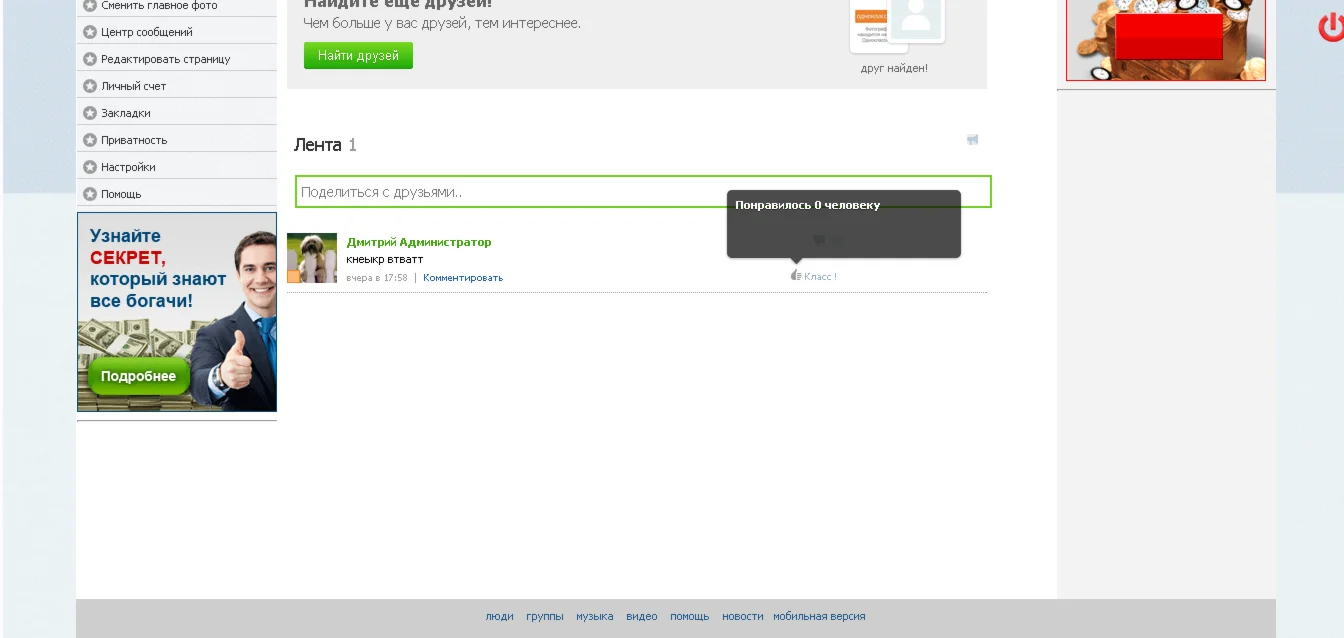Open the coins and clocks ad image

click(x=1166, y=40)
